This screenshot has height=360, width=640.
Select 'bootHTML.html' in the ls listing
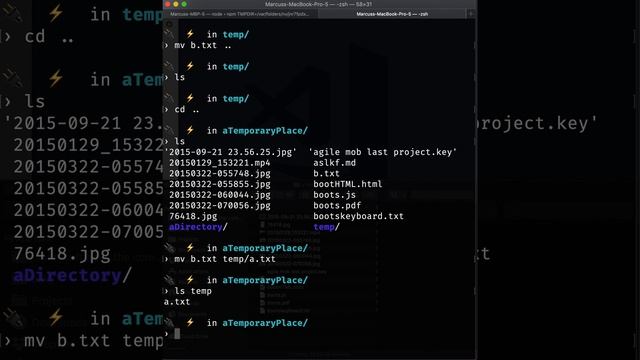coord(348,184)
